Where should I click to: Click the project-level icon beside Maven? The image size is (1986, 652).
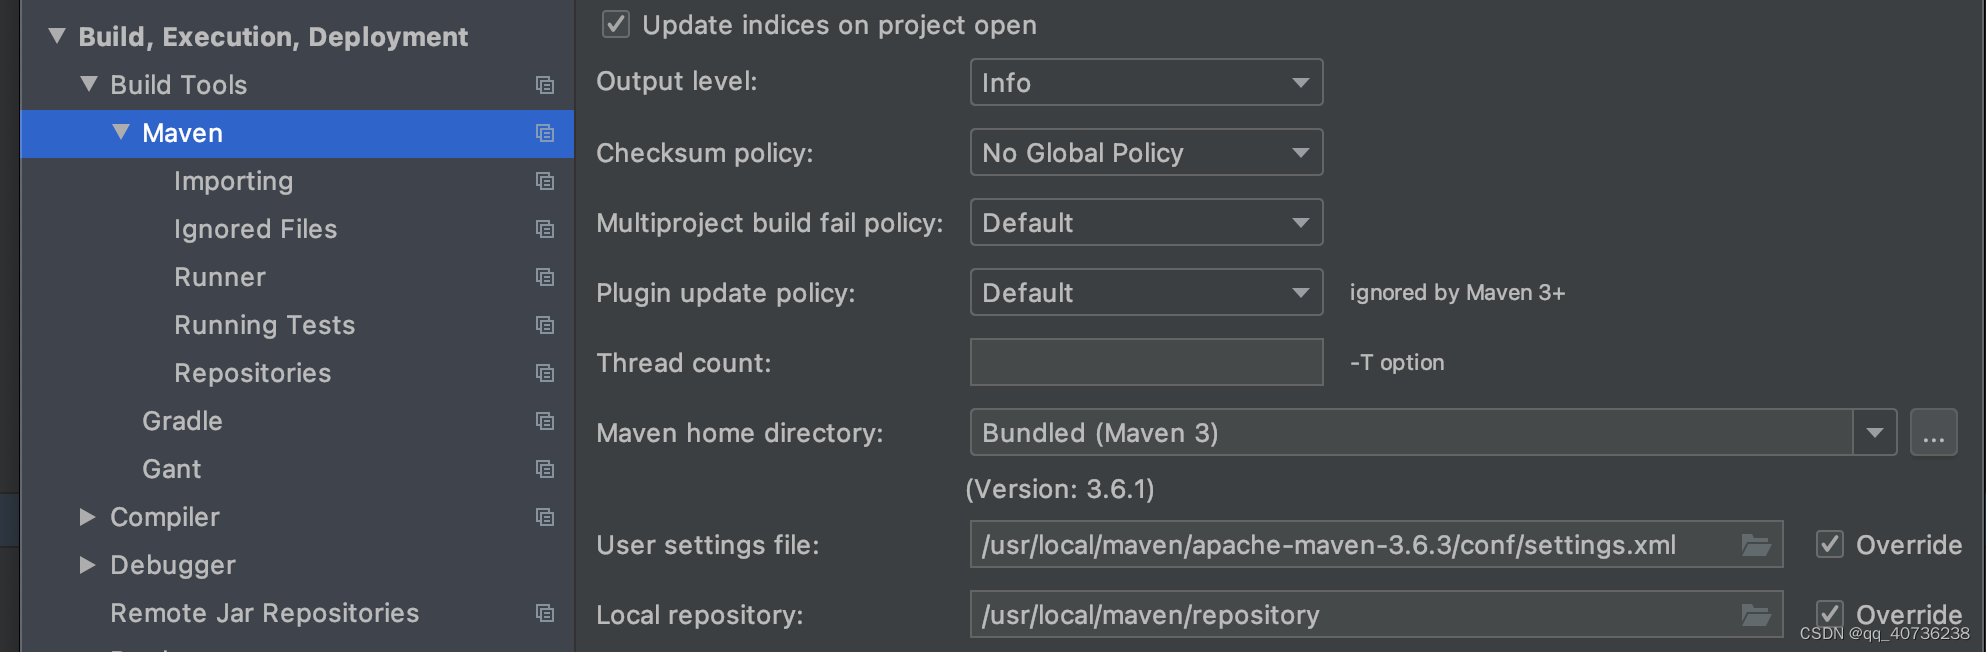pos(545,133)
